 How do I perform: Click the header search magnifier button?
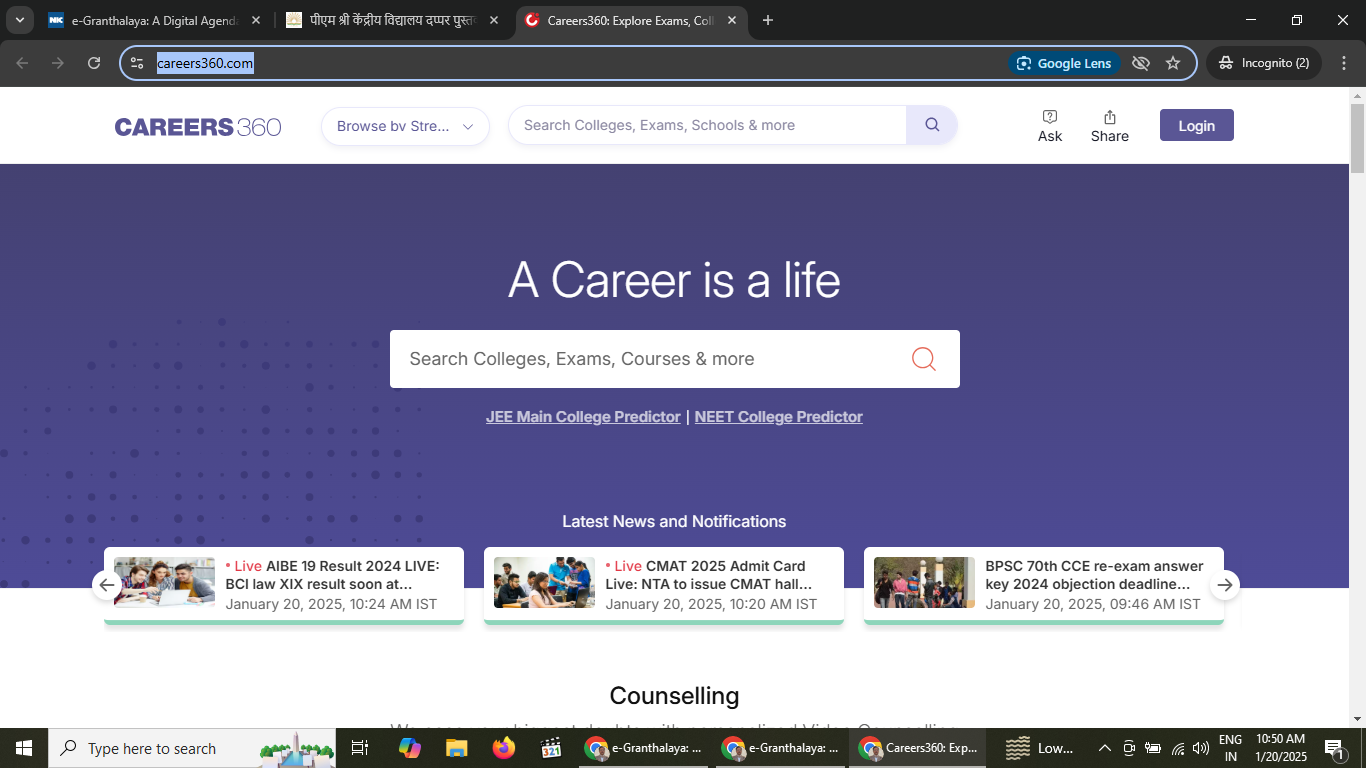[x=932, y=125]
